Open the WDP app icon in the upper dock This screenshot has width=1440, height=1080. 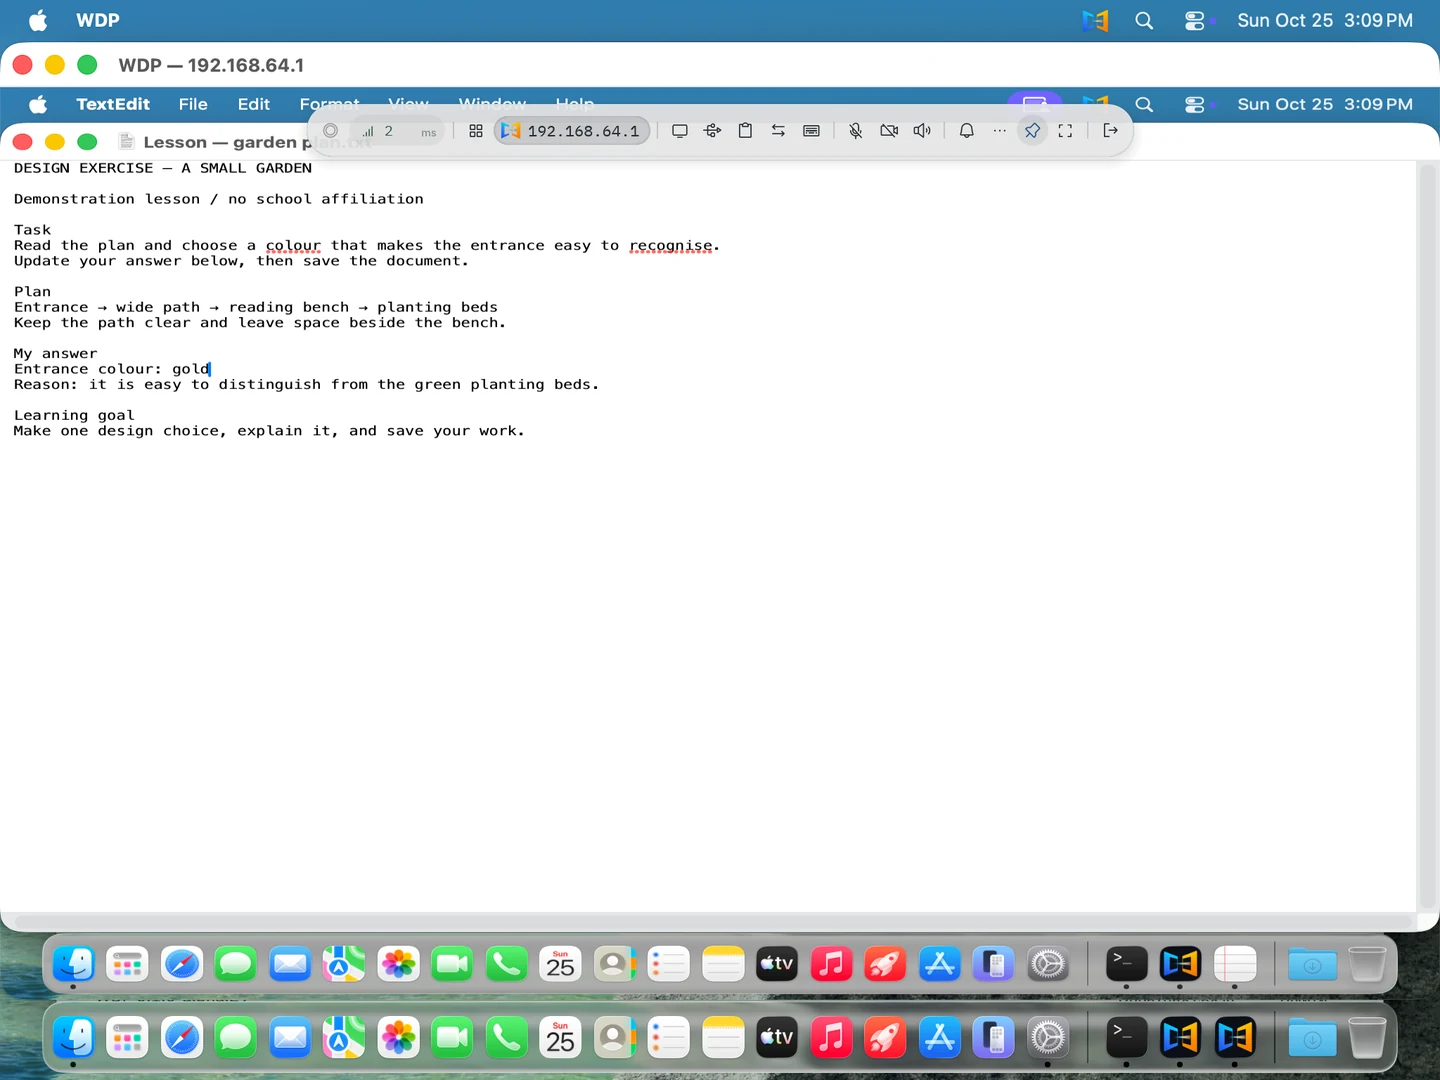1180,964
